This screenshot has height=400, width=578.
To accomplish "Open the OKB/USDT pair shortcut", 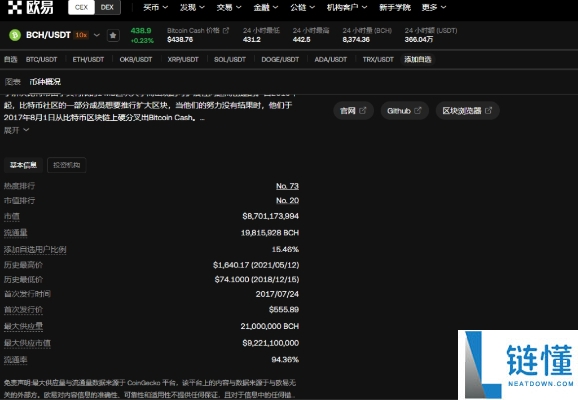I will (136, 59).
